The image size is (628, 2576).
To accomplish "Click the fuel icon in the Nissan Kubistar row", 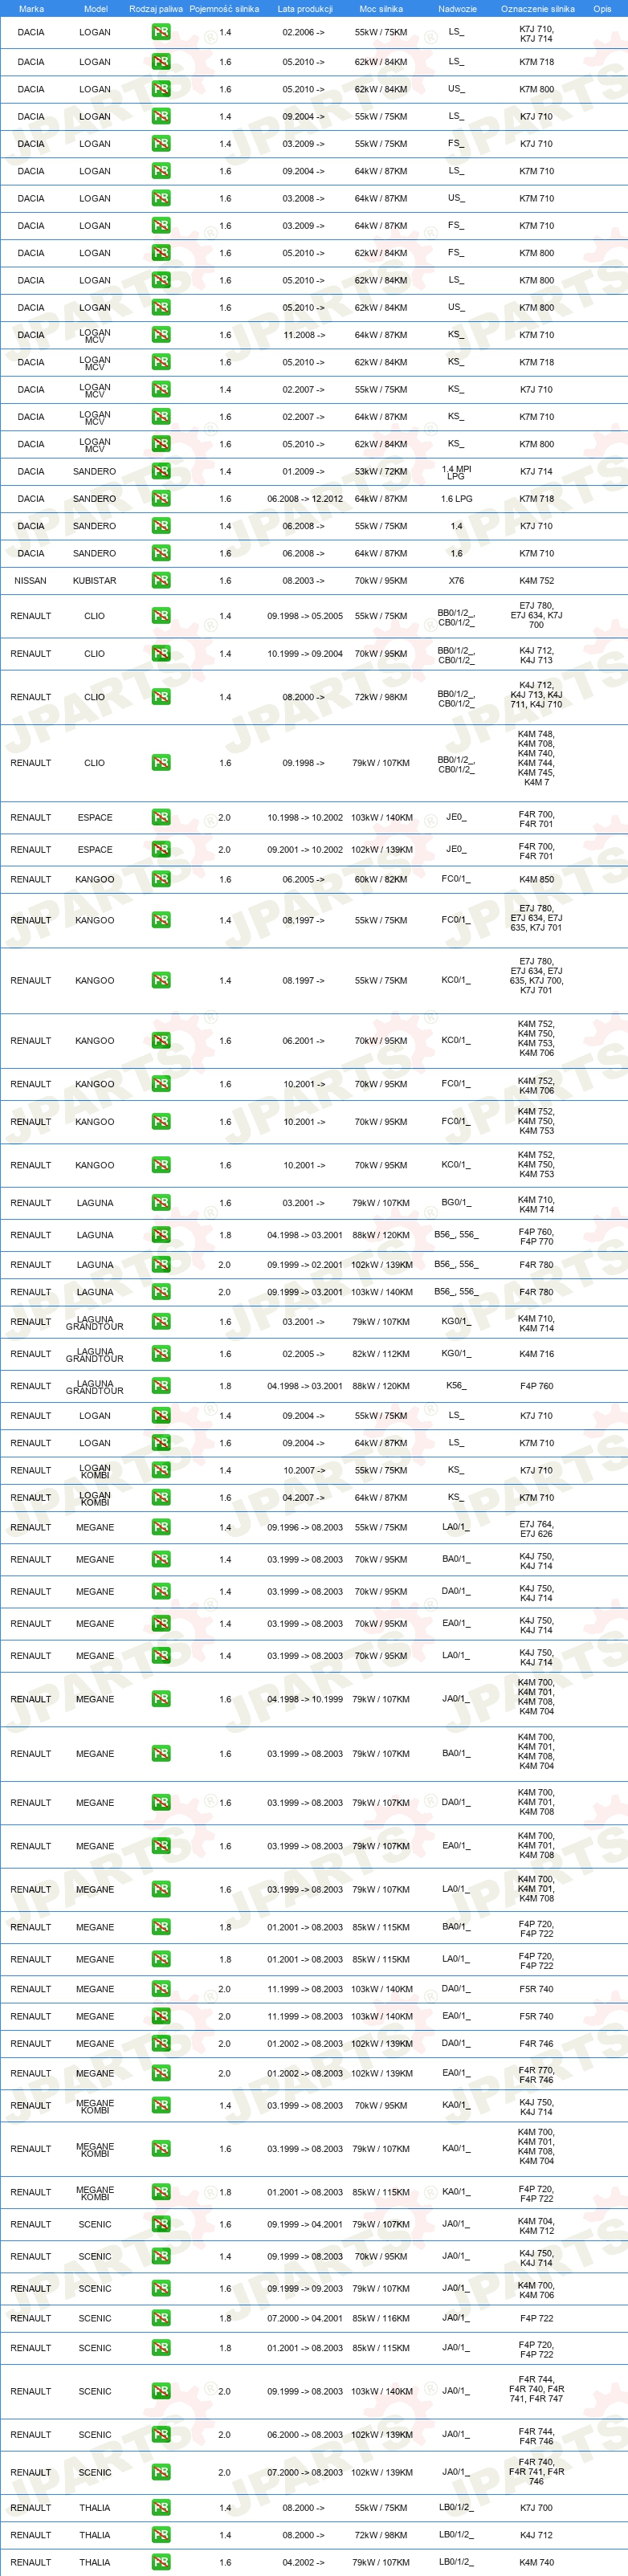I will pyautogui.click(x=160, y=580).
